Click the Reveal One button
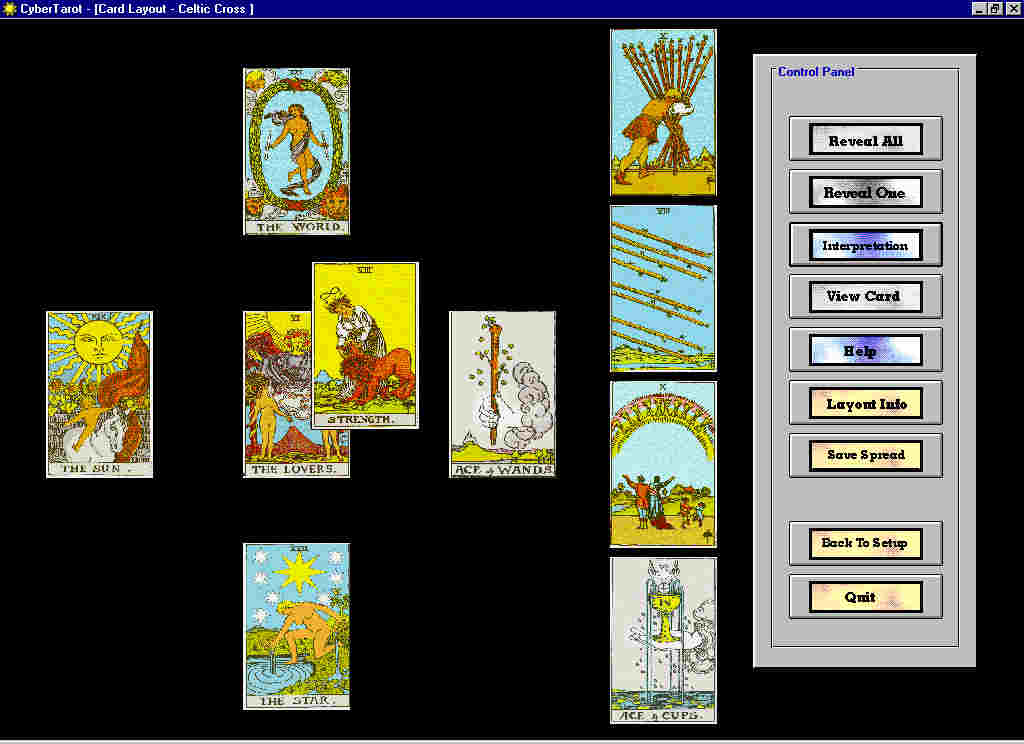The image size is (1024, 744). coord(865,193)
